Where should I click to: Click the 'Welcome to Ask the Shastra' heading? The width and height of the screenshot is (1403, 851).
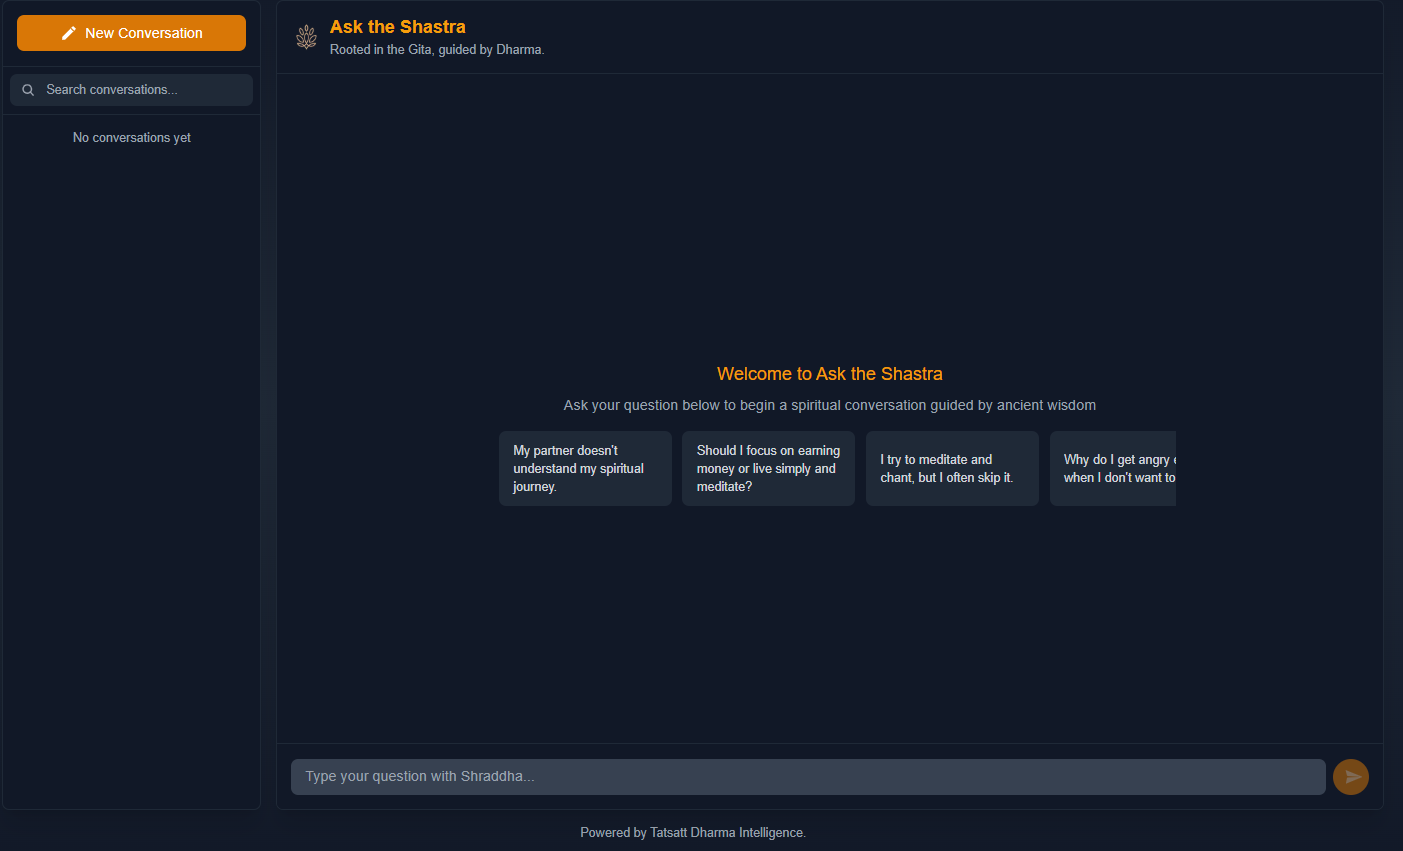(x=830, y=374)
